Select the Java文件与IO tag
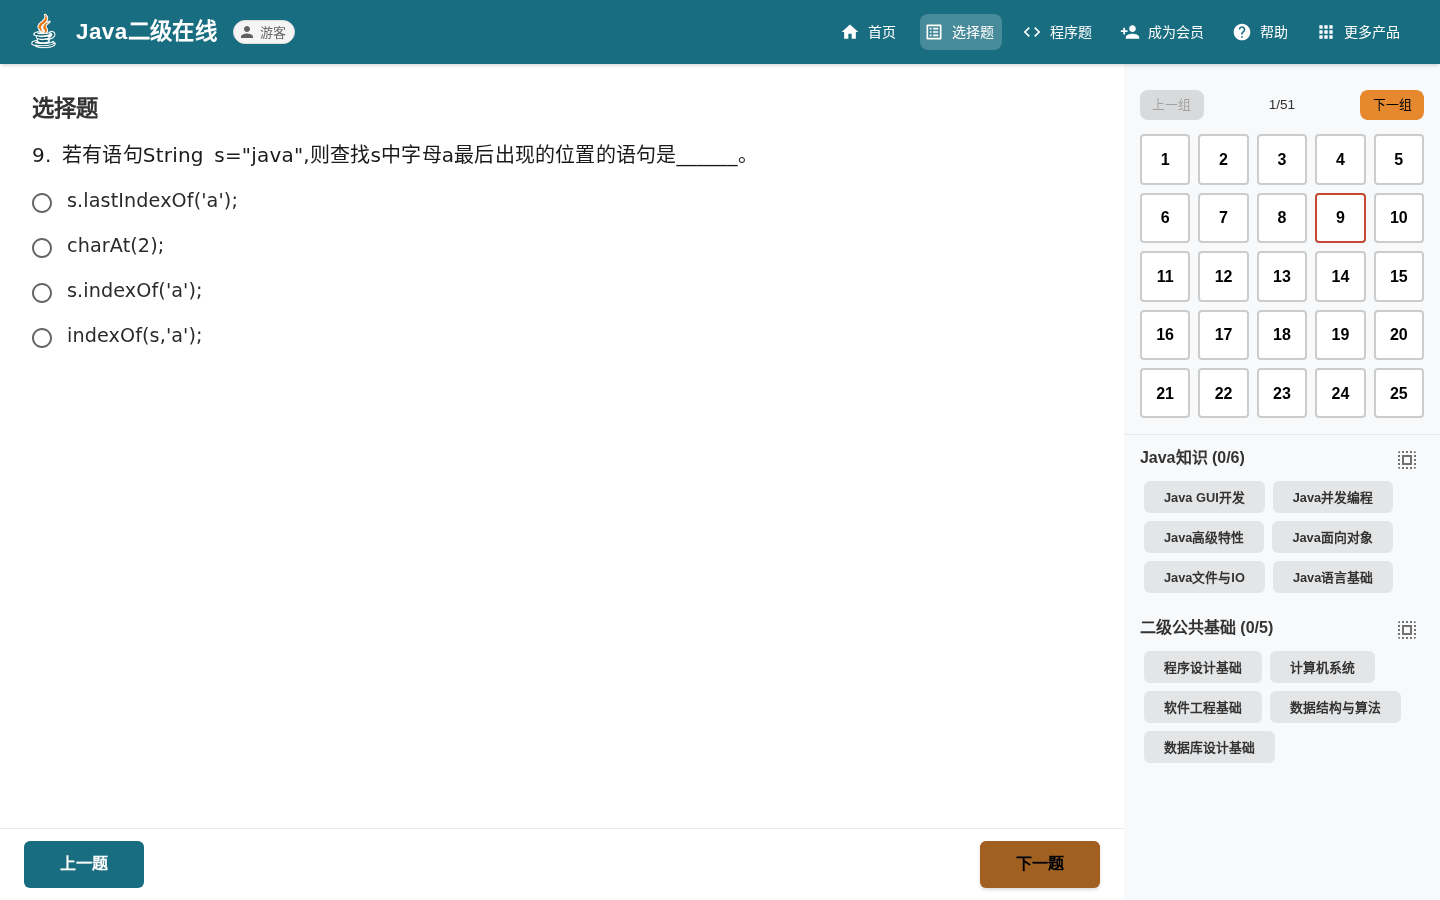The image size is (1440, 900). (1204, 577)
